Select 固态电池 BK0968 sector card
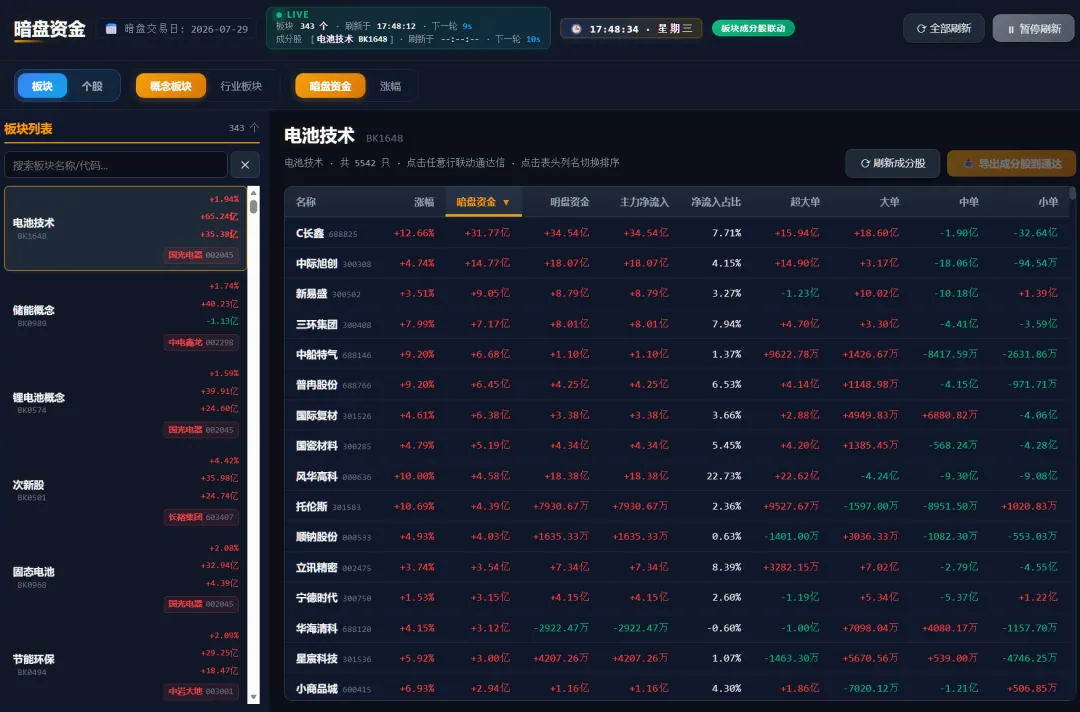Screen dimensions: 1080x712 (125, 577)
